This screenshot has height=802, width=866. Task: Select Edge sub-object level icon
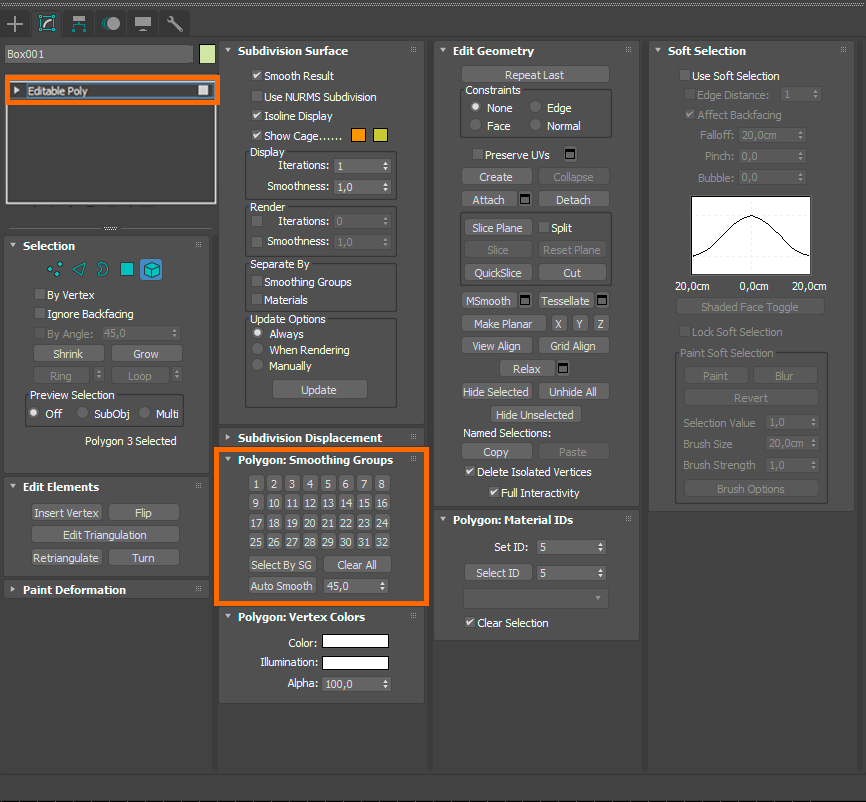79,269
